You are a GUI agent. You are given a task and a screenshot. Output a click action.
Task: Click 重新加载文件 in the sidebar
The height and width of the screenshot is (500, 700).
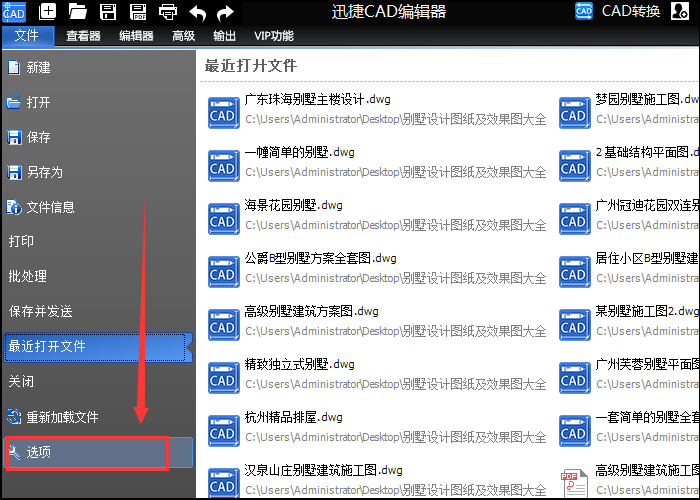point(62,417)
